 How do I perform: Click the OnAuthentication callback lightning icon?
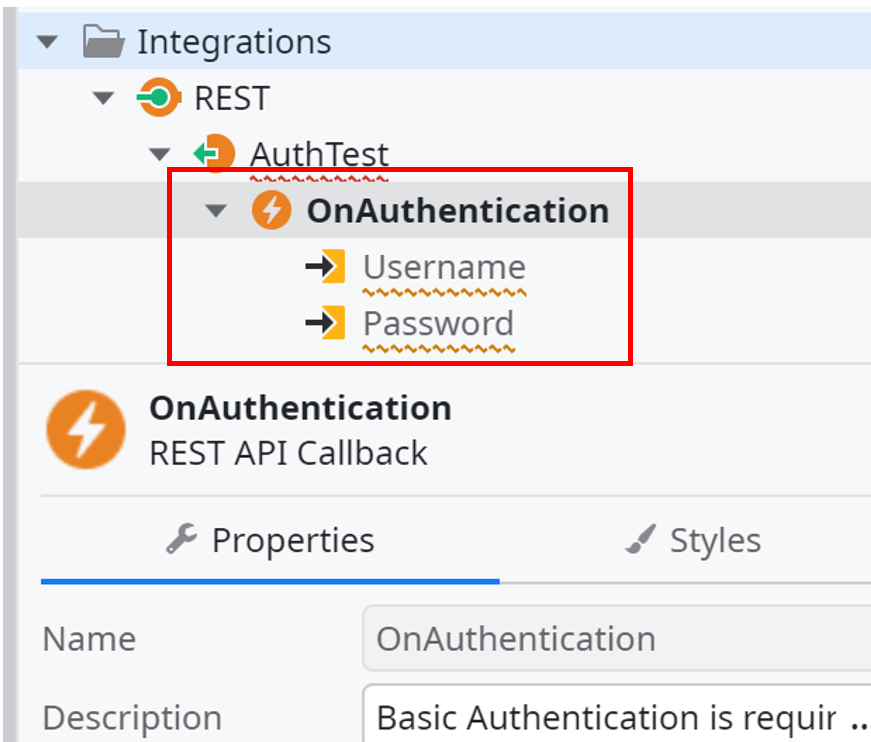[271, 210]
